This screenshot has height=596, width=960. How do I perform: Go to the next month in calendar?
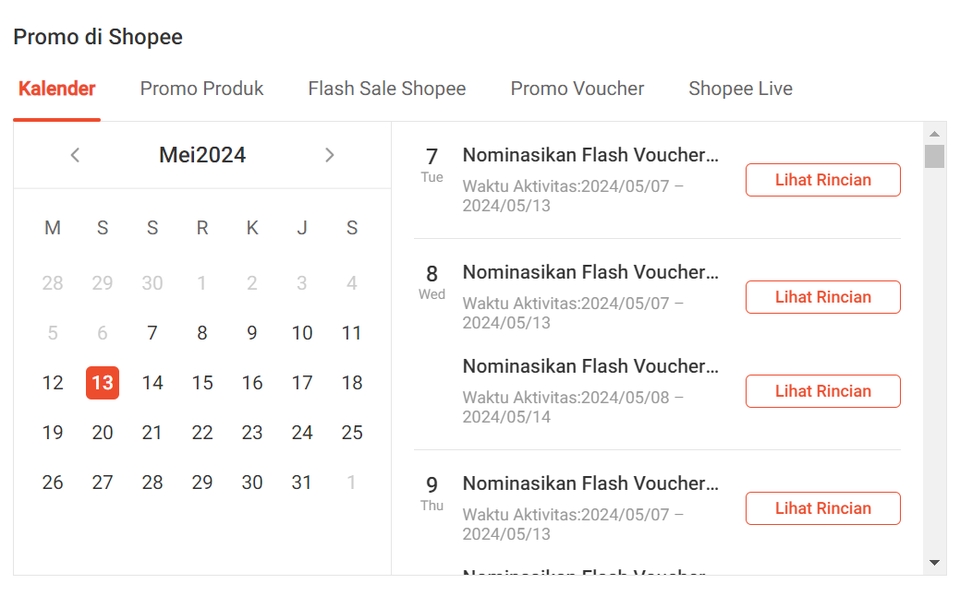[x=329, y=155]
